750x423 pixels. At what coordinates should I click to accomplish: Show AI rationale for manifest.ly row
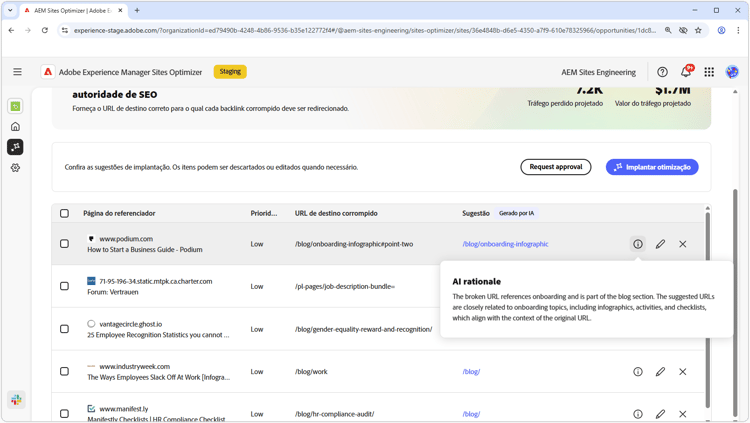point(638,414)
